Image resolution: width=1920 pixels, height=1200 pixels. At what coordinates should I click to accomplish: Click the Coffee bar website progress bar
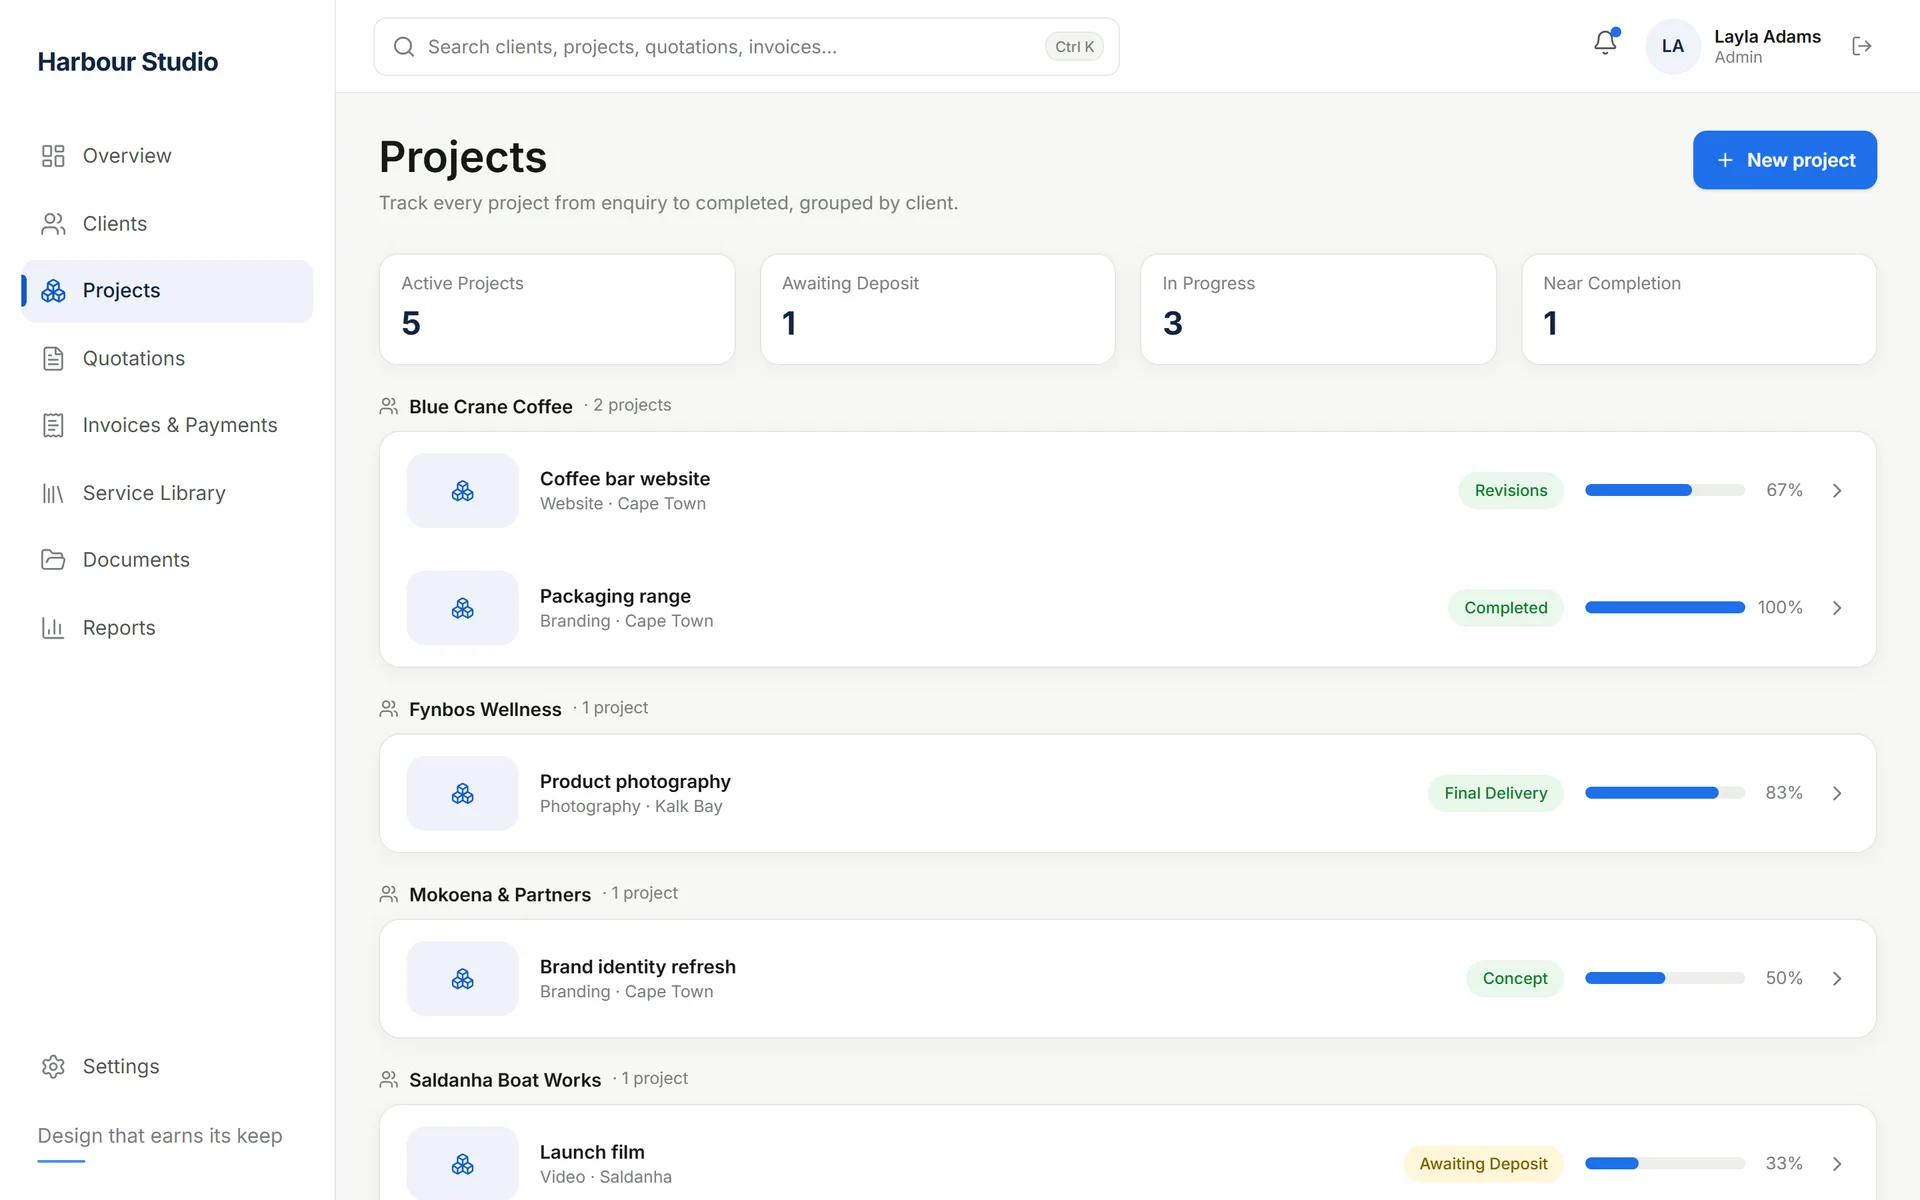click(1665, 491)
